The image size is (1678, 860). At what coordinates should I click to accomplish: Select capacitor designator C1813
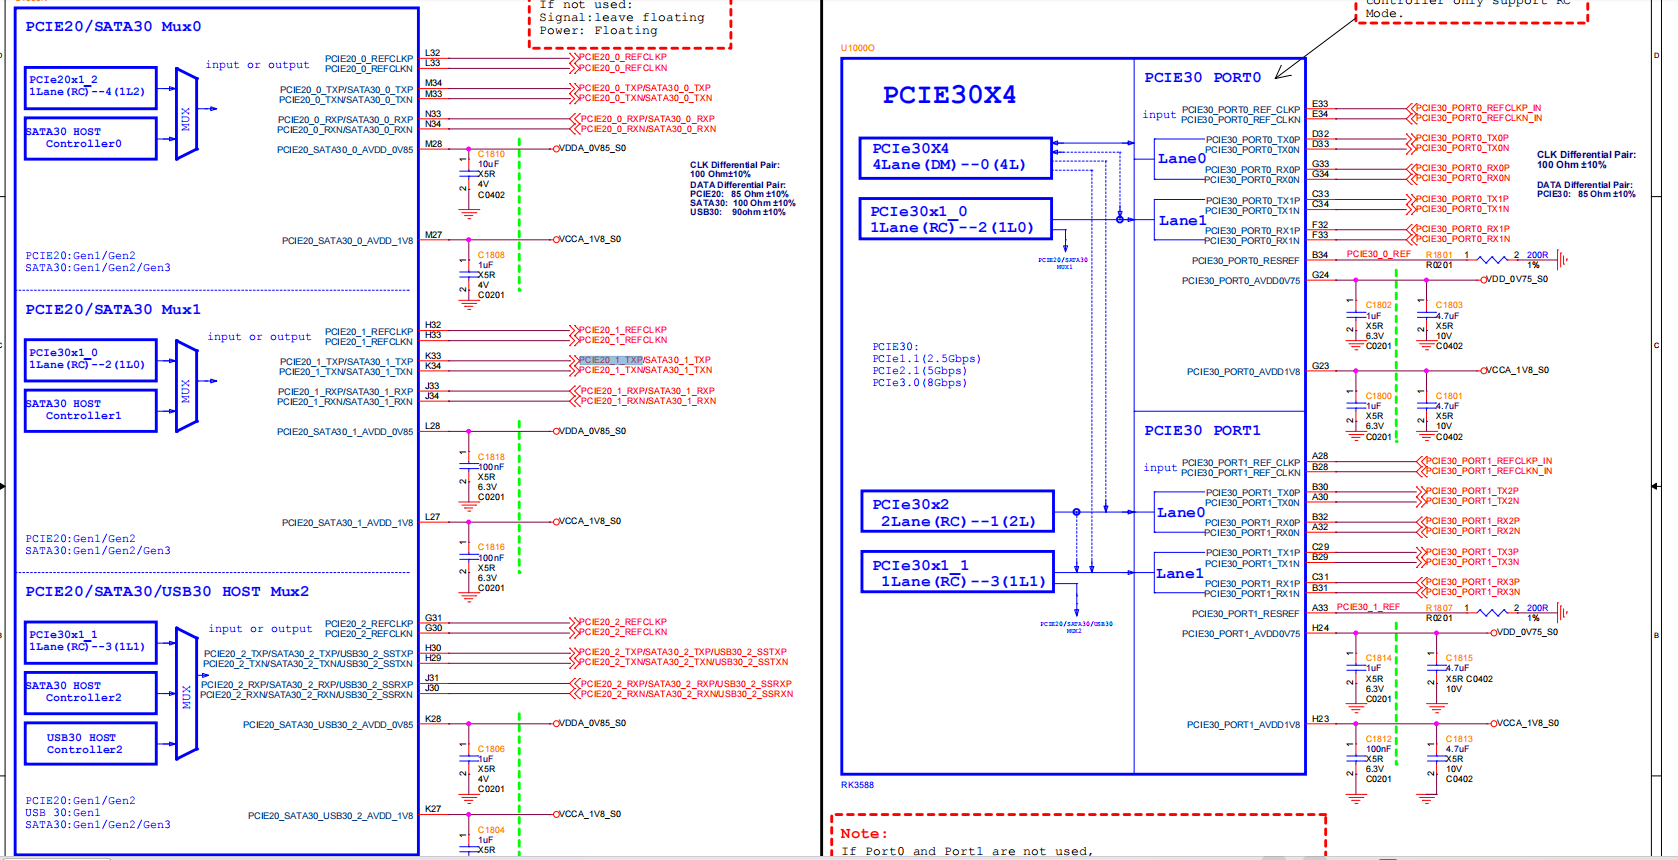1459,739
